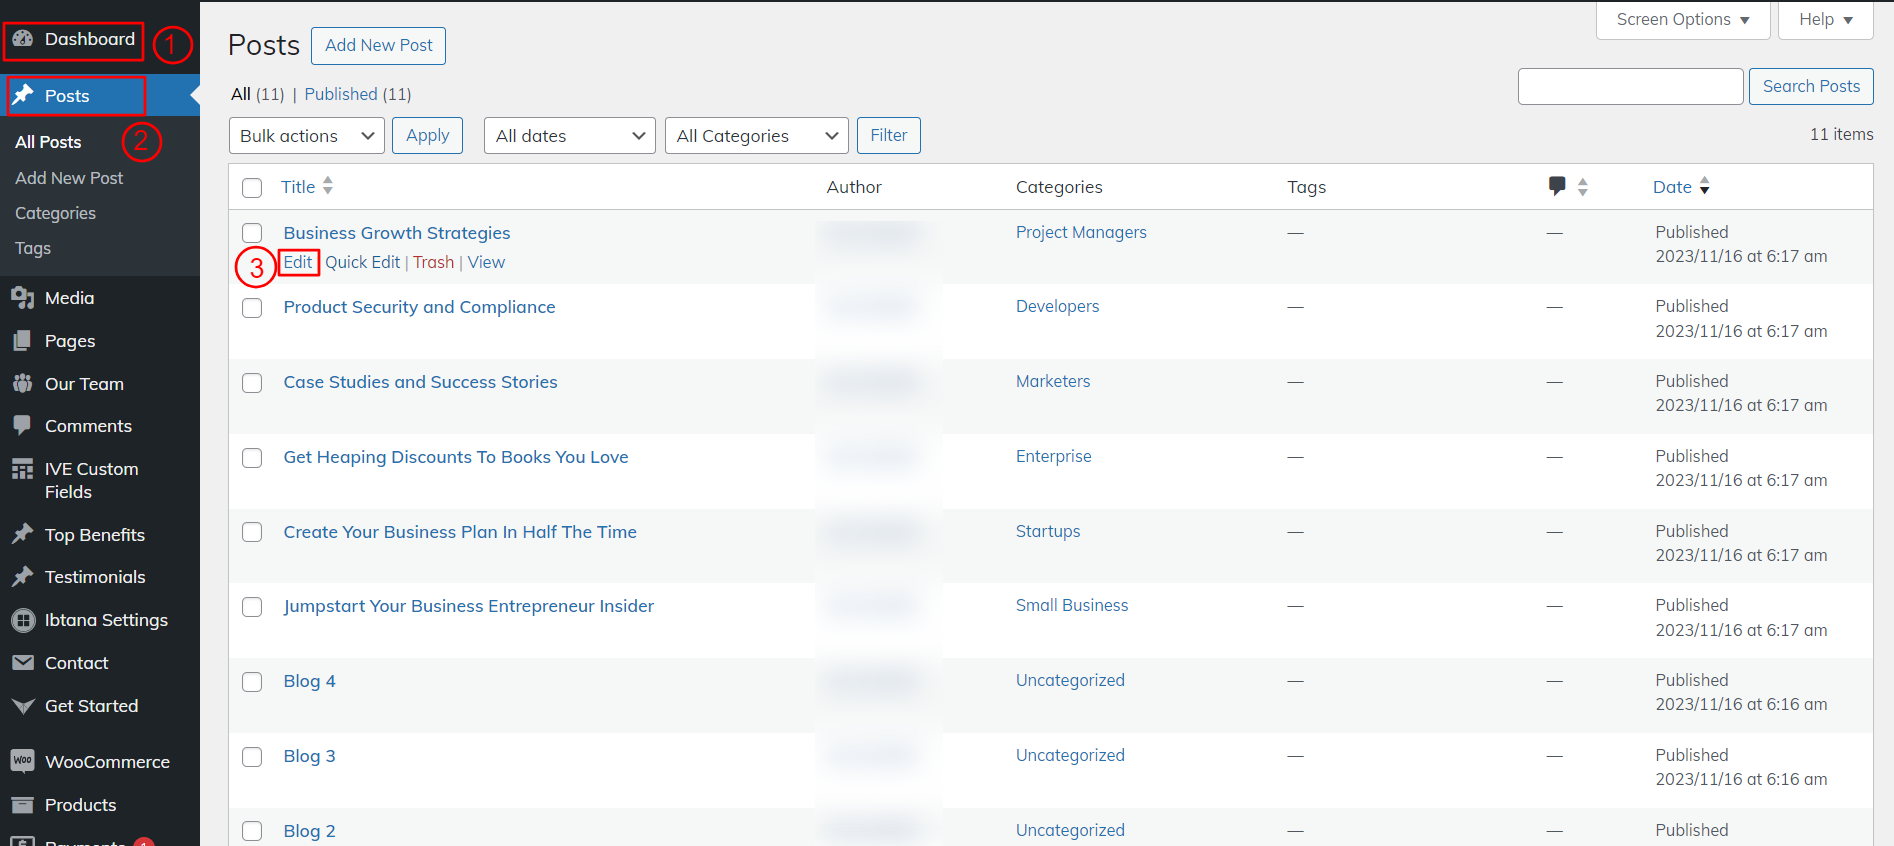Screen dimensions: 1894x846
Task: Go to Tags in Posts submenu
Action: coord(33,248)
